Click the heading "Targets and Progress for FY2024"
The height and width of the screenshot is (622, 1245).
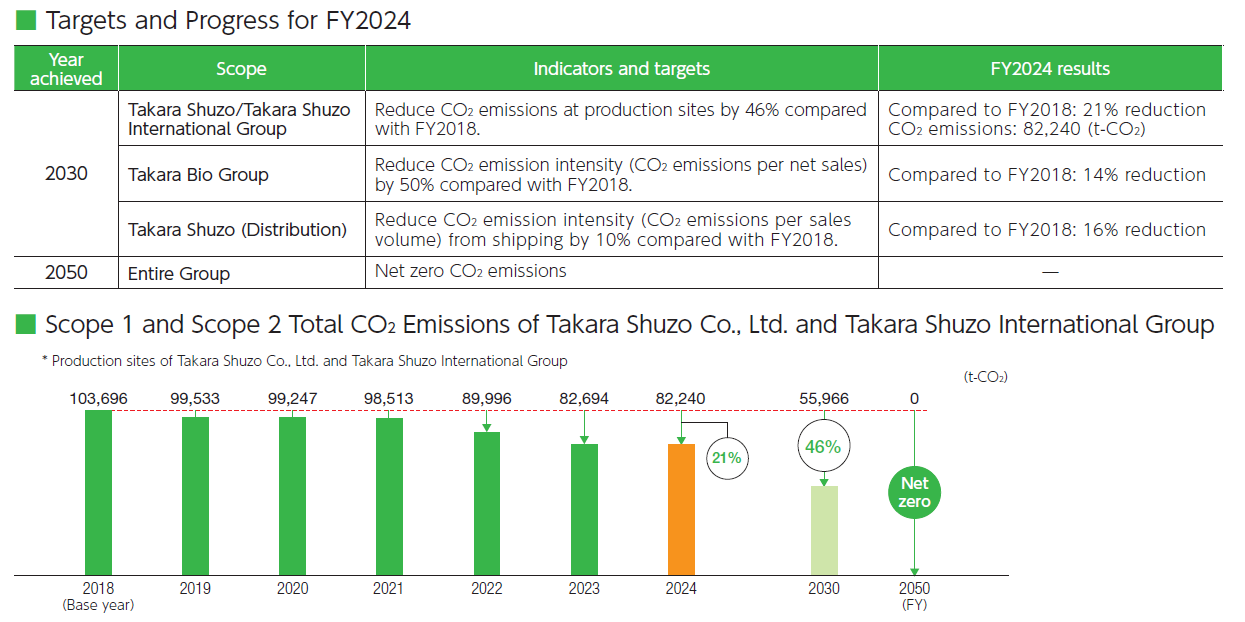point(228,20)
